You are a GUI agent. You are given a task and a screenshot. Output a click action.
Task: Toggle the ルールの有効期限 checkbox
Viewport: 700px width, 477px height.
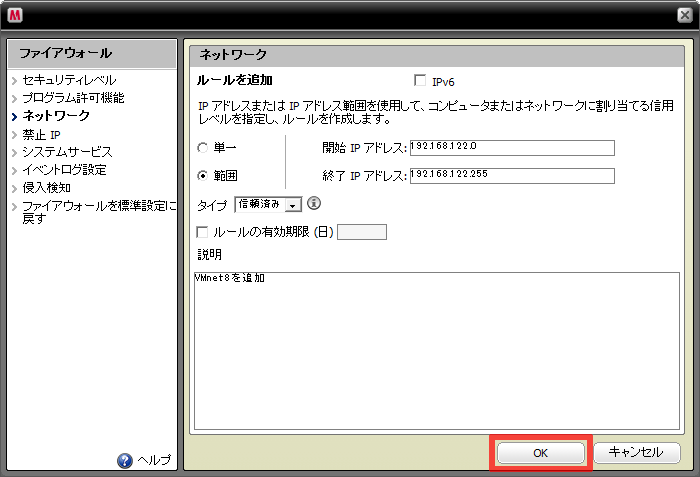click(203, 232)
